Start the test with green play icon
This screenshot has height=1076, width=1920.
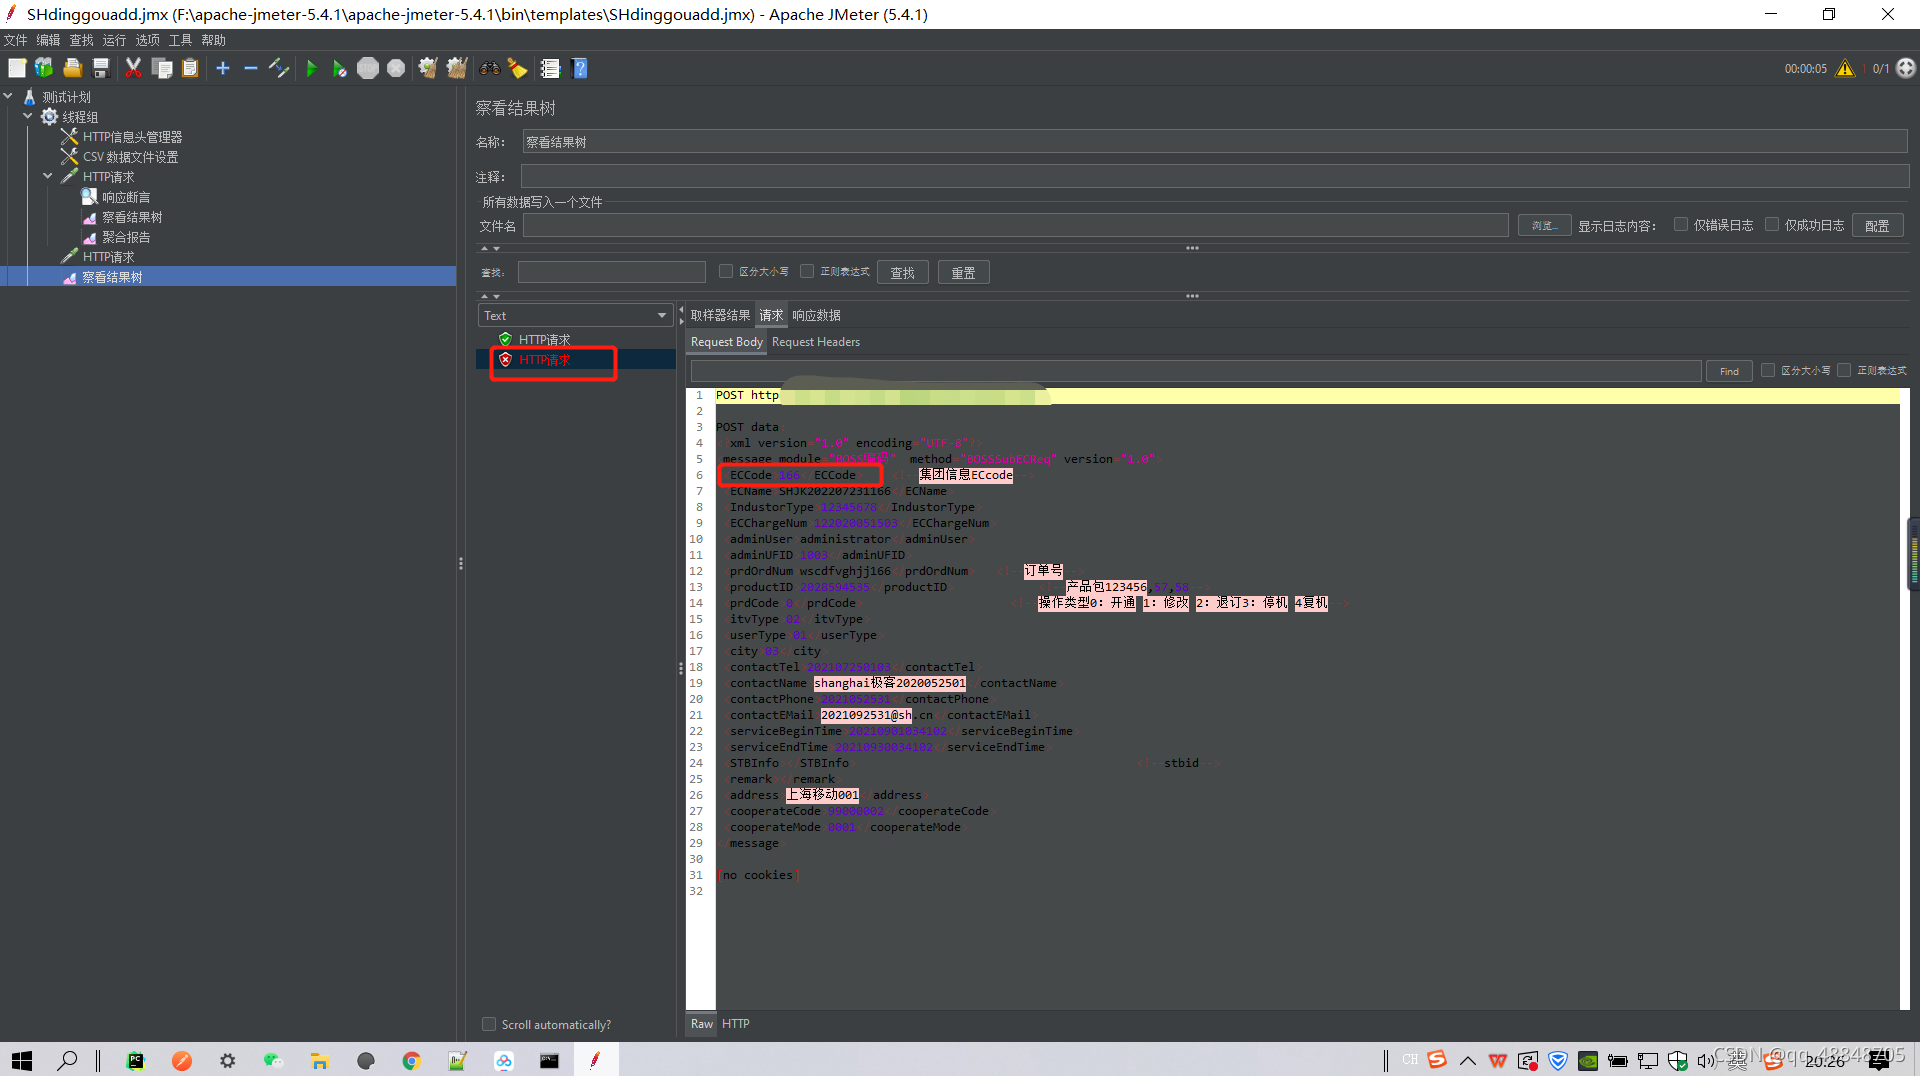311,68
